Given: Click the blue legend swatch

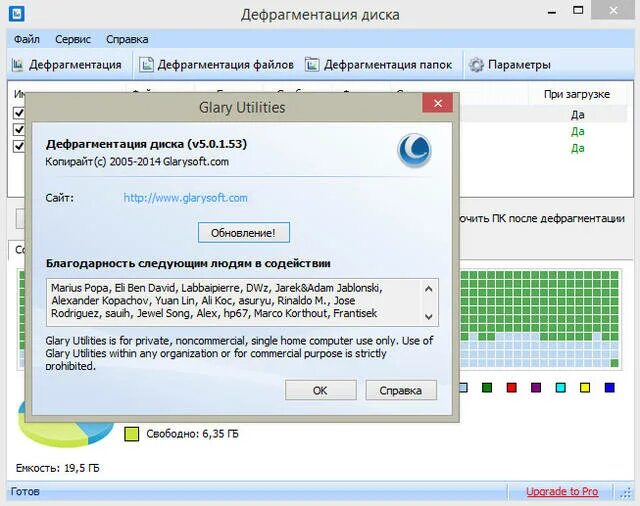Looking at the screenshot, I should click(x=609, y=387).
